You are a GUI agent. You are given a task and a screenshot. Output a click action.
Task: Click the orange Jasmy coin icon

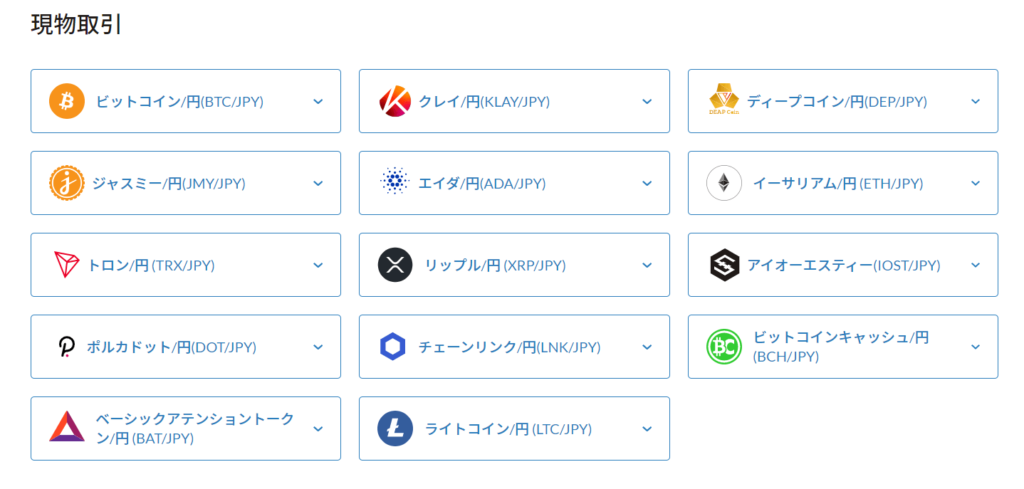(x=67, y=183)
